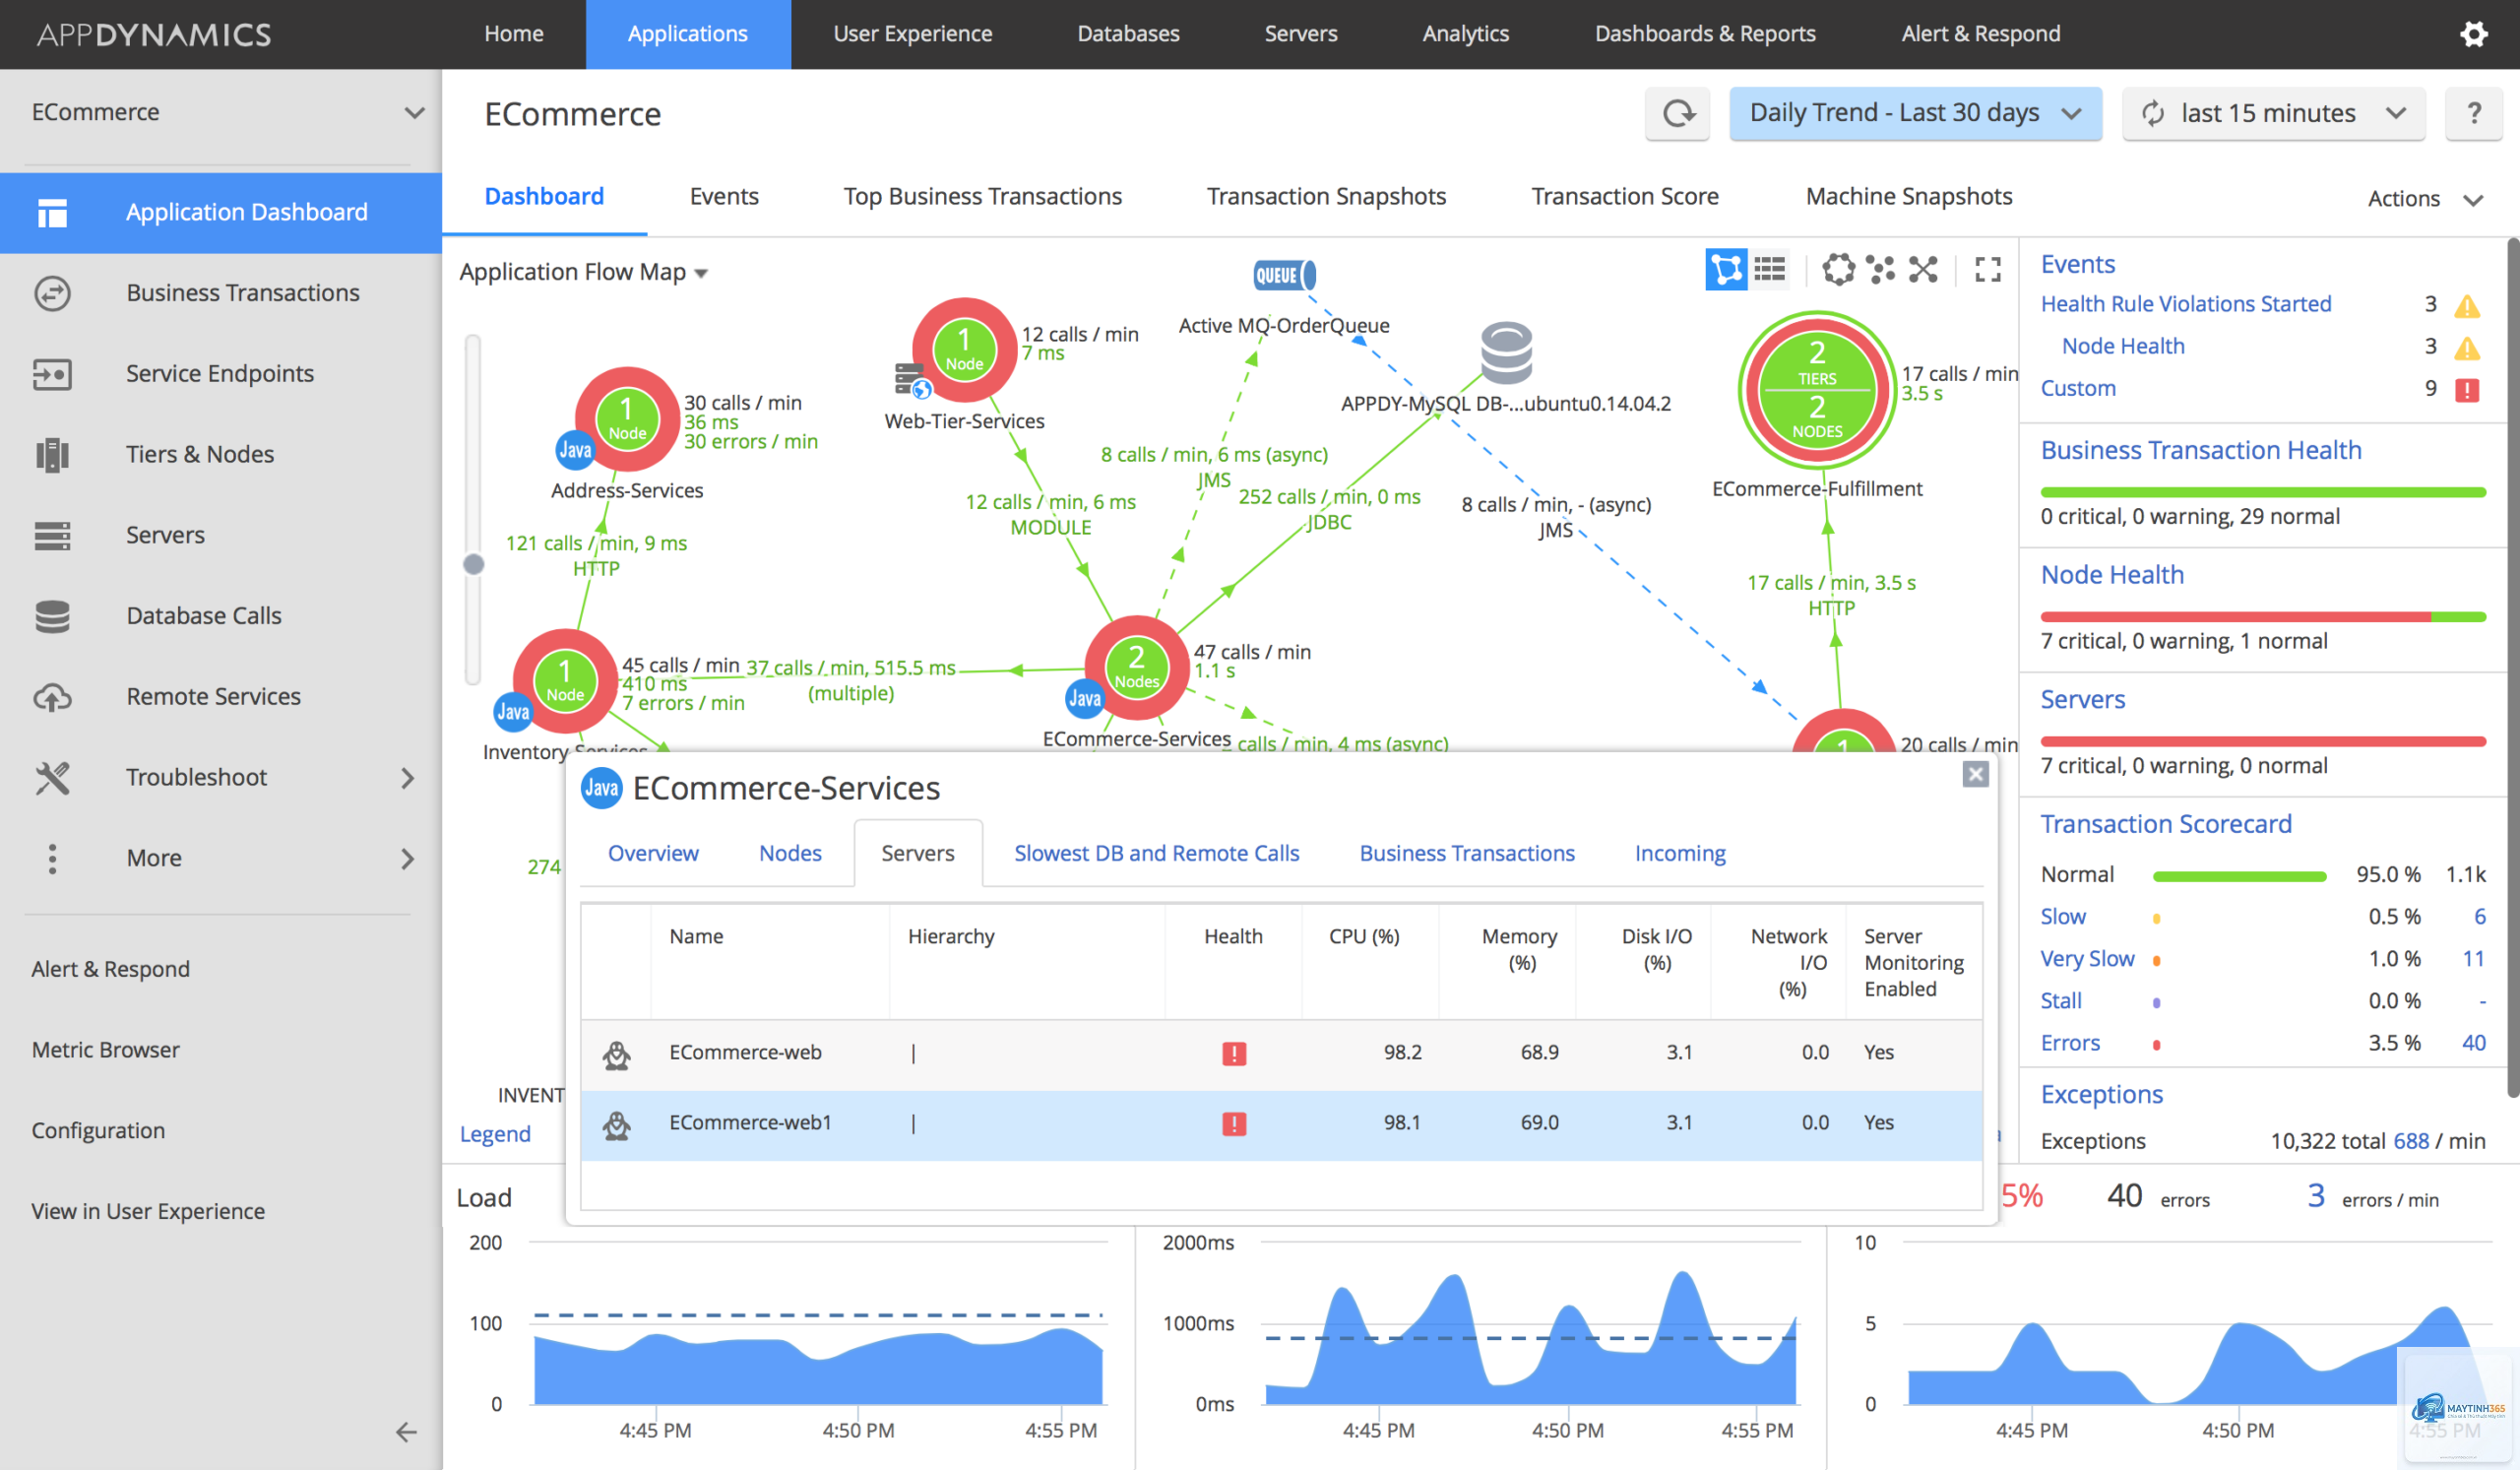Click the red critical icon beside Custom events

tap(2467, 389)
